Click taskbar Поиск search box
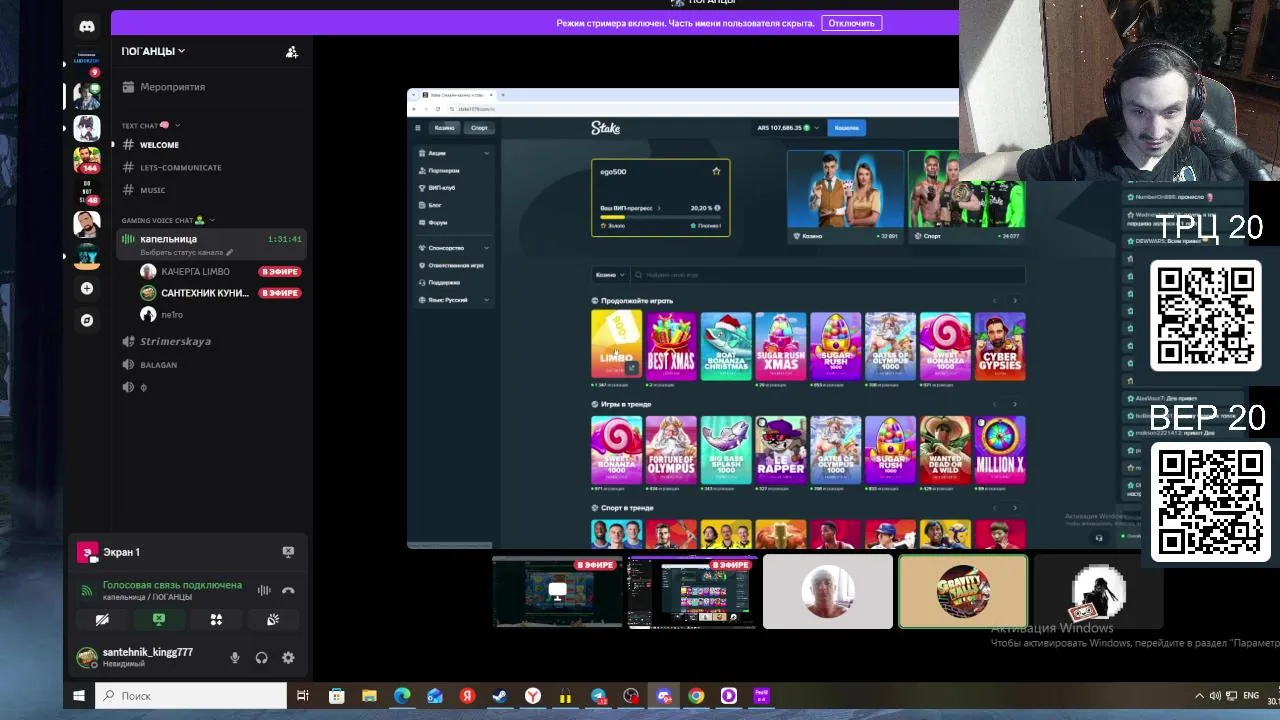1280x720 pixels. coord(190,696)
